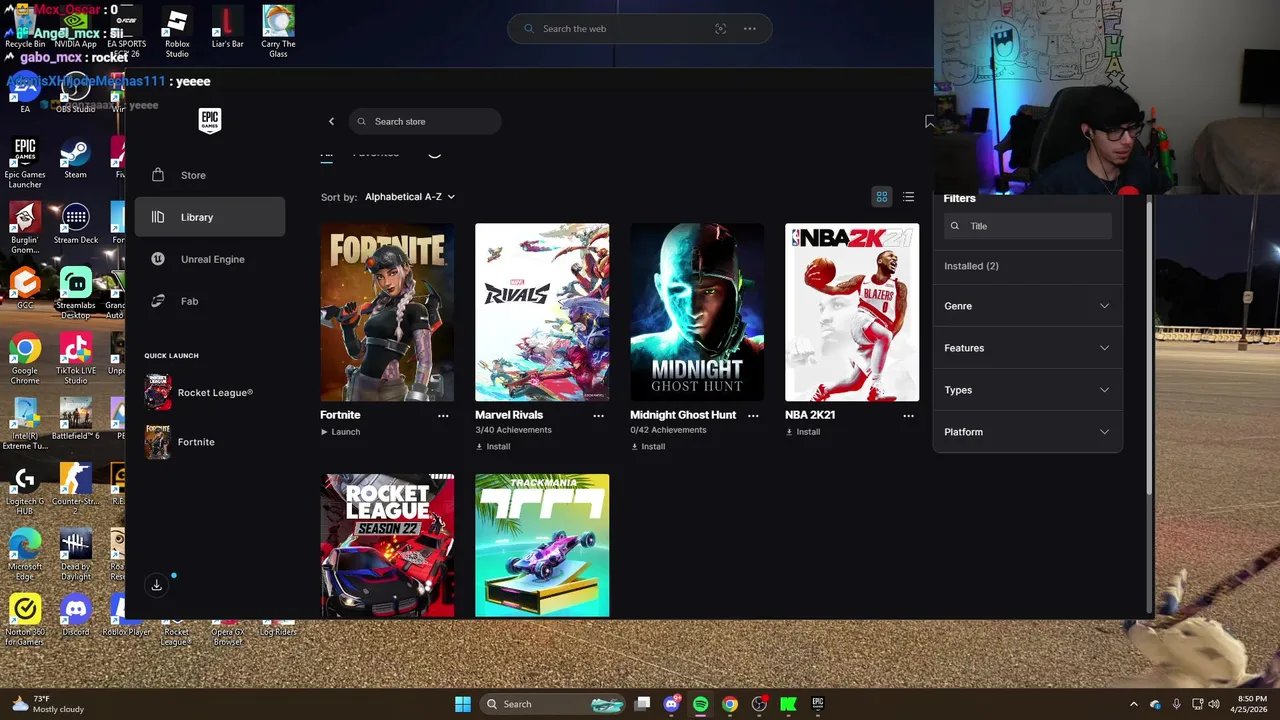Open Windows Start menu
1280x720 pixels.
click(x=462, y=704)
